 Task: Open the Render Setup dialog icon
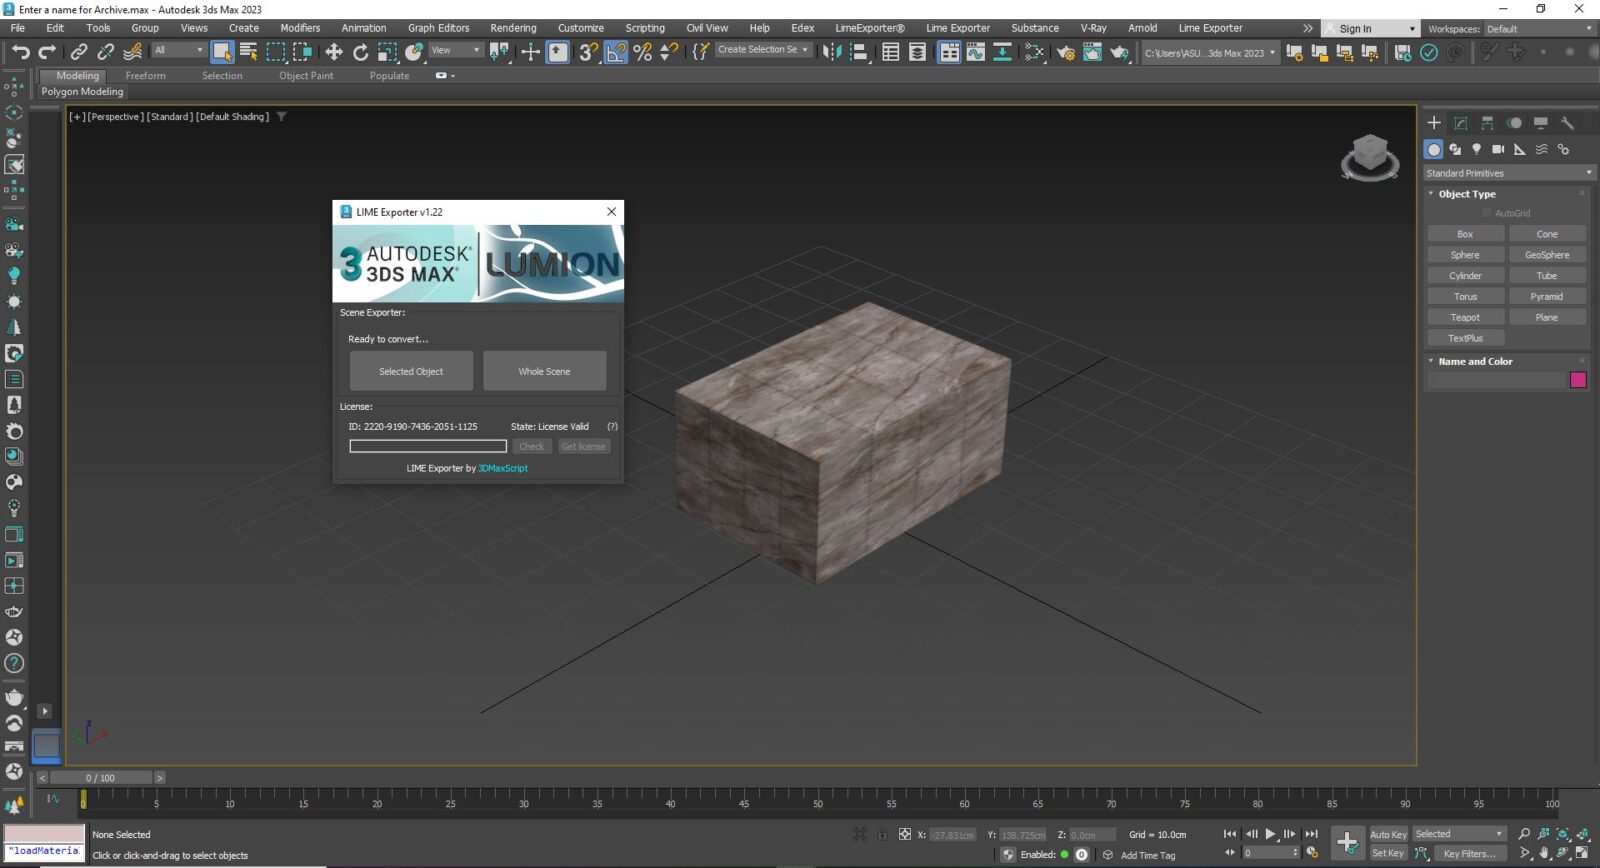tap(1066, 52)
